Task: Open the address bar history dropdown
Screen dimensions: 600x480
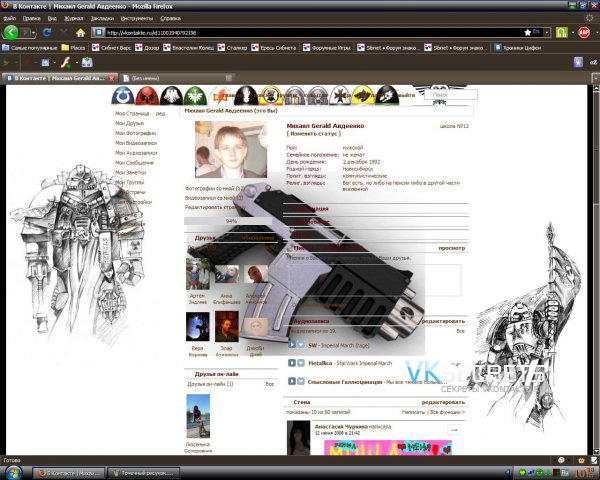Action: (547, 33)
